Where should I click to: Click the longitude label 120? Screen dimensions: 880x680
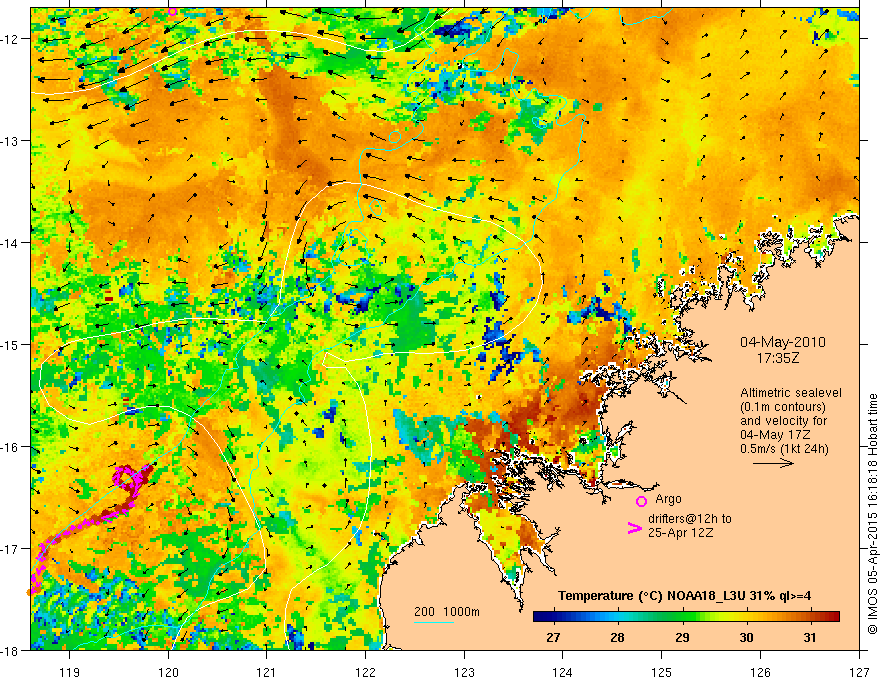click(x=168, y=672)
